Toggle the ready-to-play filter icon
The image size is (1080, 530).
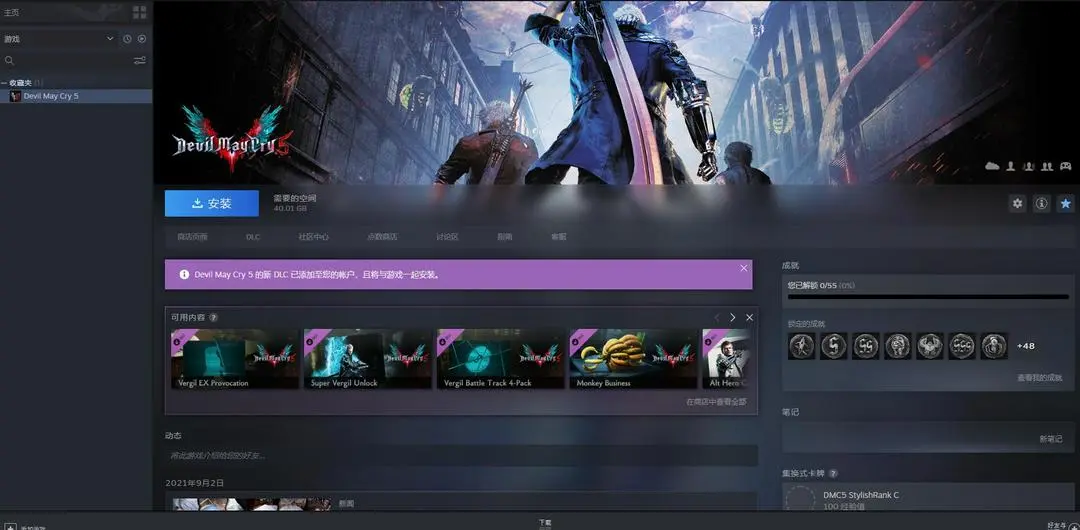pyautogui.click(x=142, y=39)
